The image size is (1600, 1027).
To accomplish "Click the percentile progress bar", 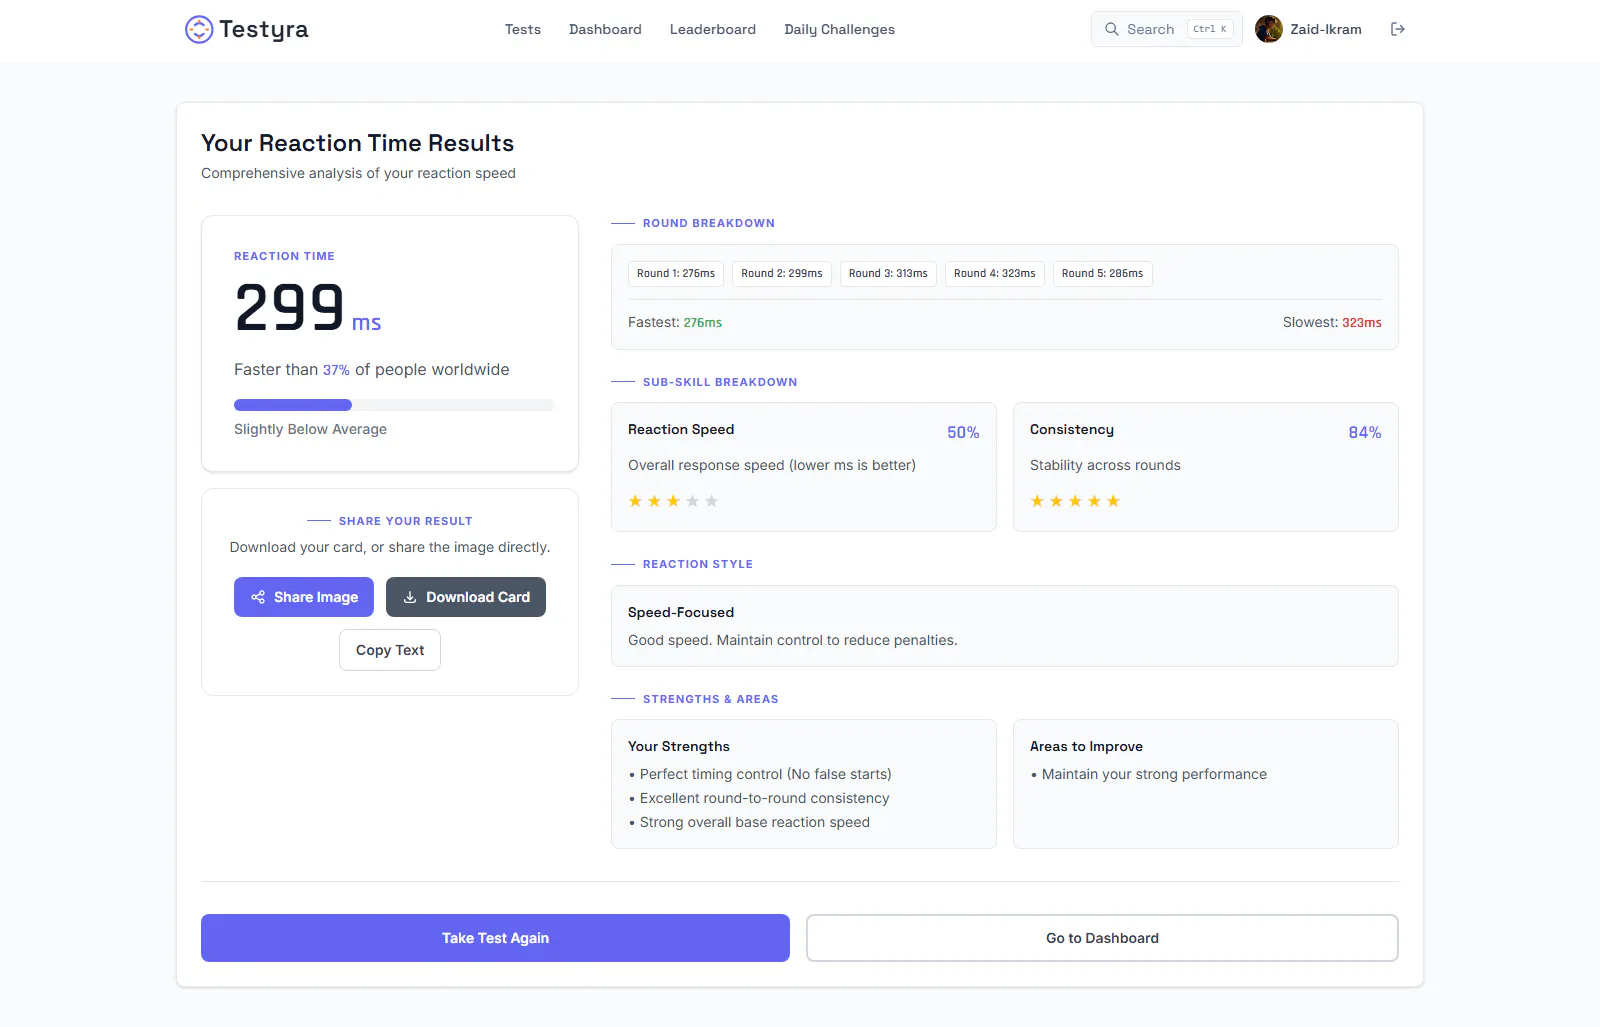I will (394, 405).
